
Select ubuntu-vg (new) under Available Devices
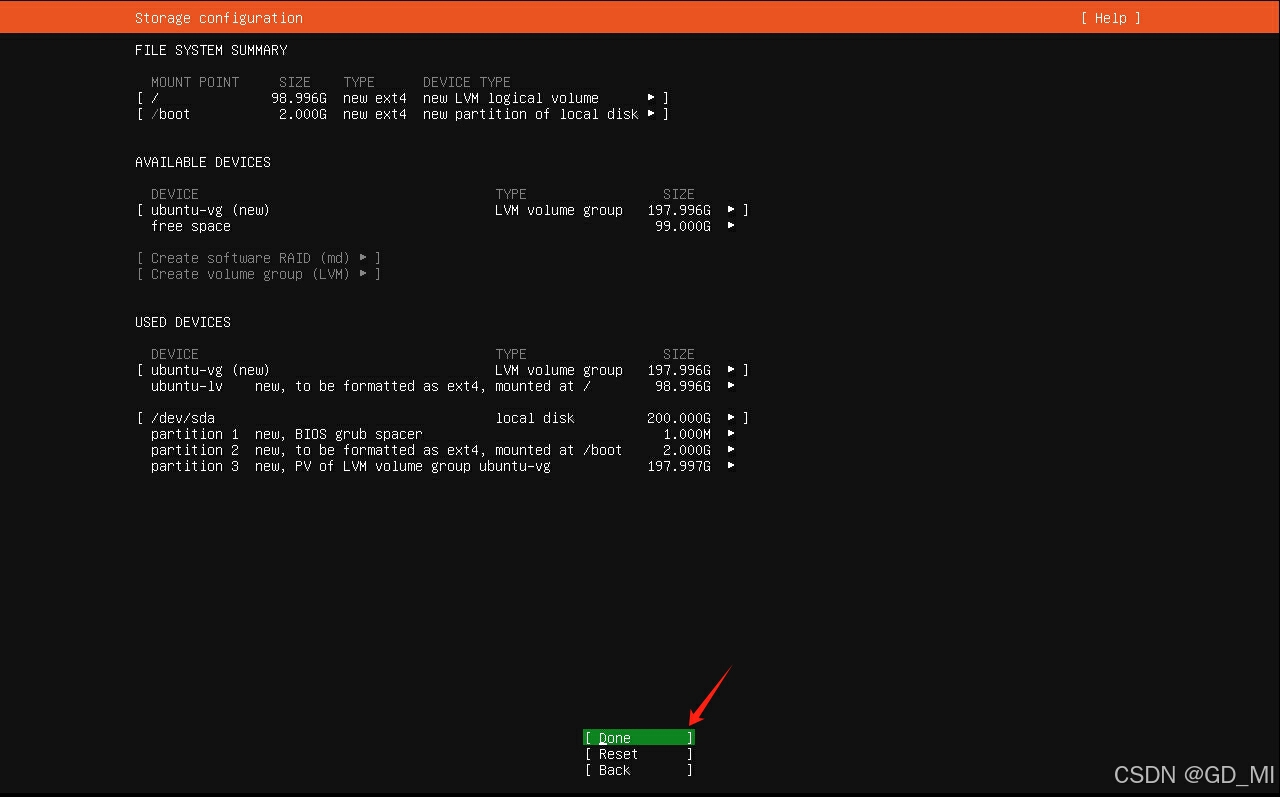442,210
